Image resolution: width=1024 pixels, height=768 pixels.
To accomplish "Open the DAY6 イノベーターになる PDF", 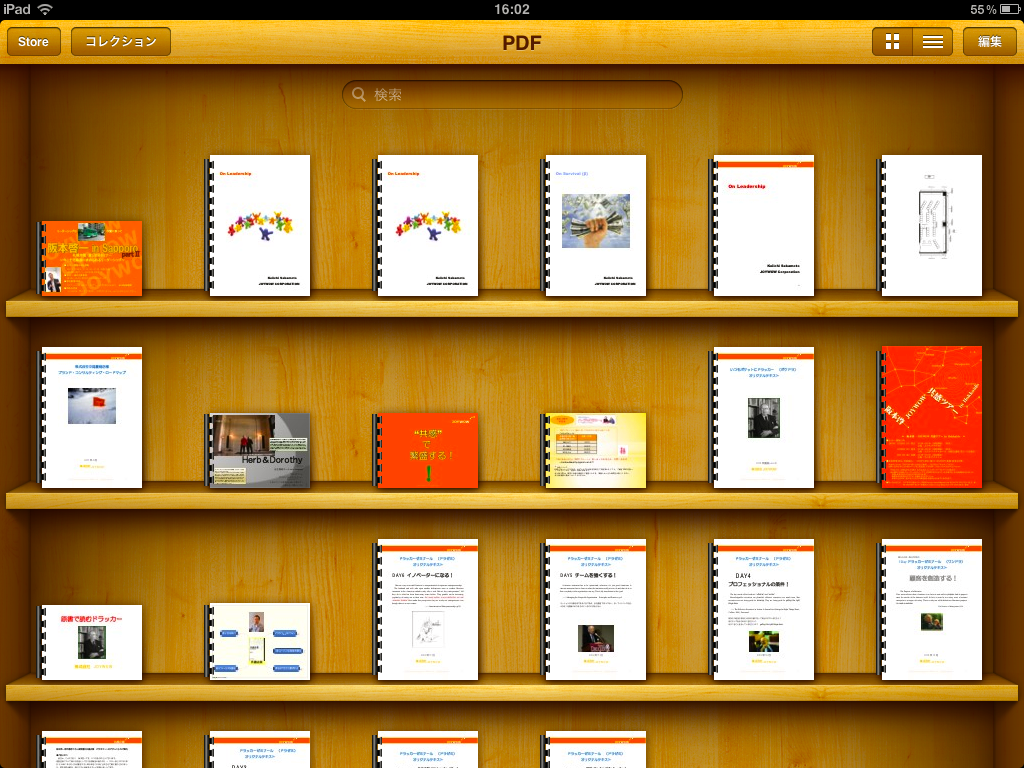I will tap(426, 609).
